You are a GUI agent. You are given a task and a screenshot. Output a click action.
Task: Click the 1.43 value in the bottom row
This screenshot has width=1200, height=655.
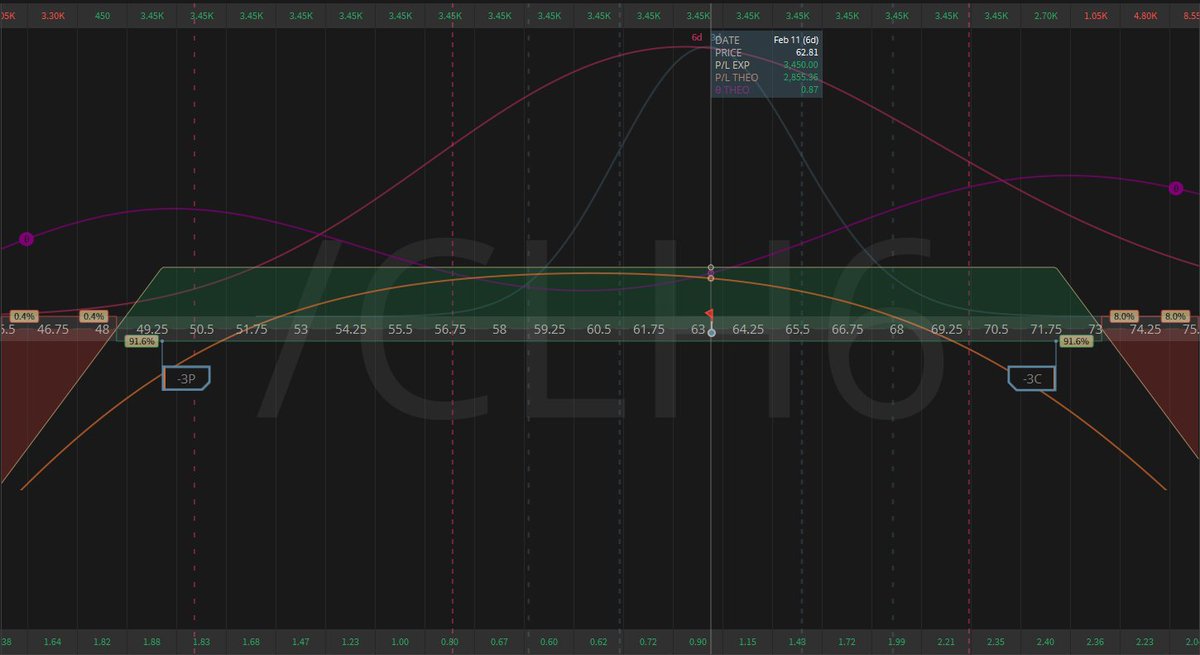798,640
